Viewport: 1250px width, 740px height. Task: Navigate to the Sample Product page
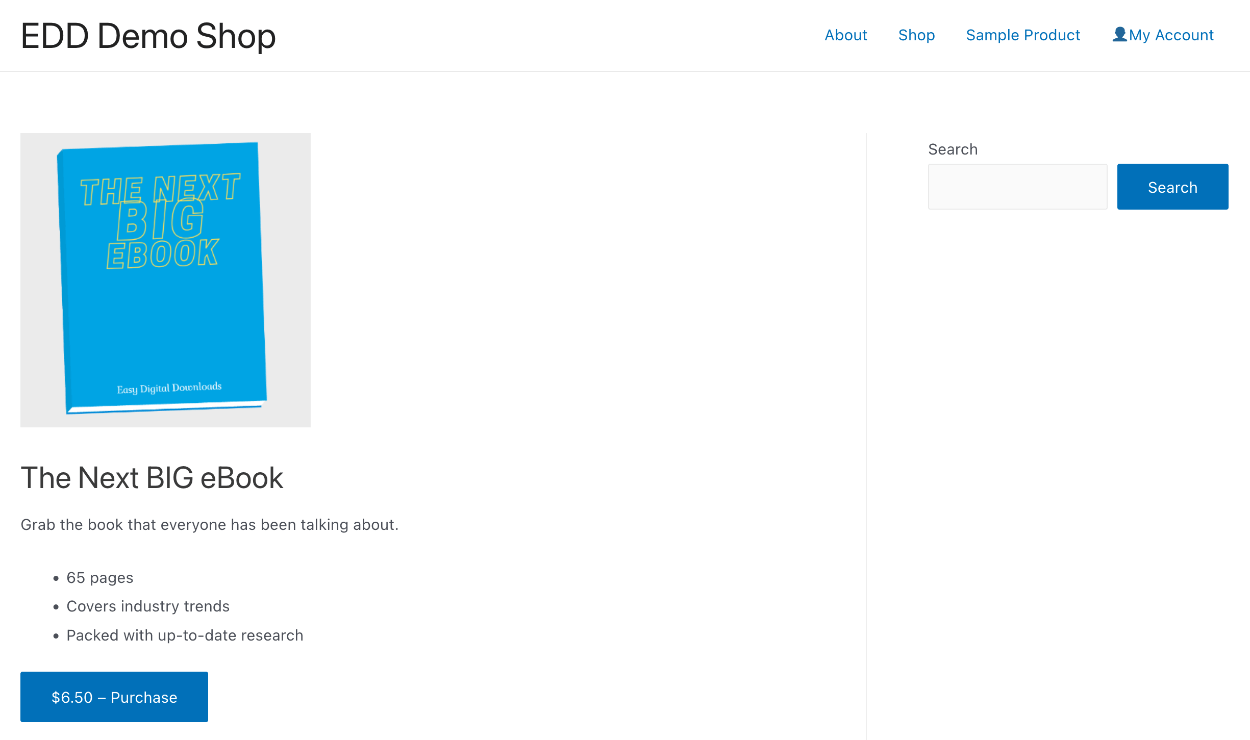1022,35
